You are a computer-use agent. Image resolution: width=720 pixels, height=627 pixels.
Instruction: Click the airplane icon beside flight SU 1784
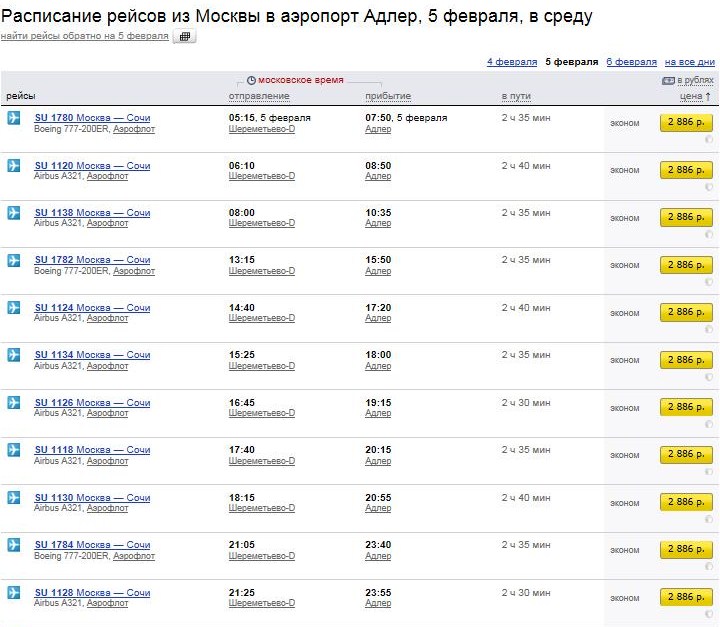pyautogui.click(x=14, y=545)
